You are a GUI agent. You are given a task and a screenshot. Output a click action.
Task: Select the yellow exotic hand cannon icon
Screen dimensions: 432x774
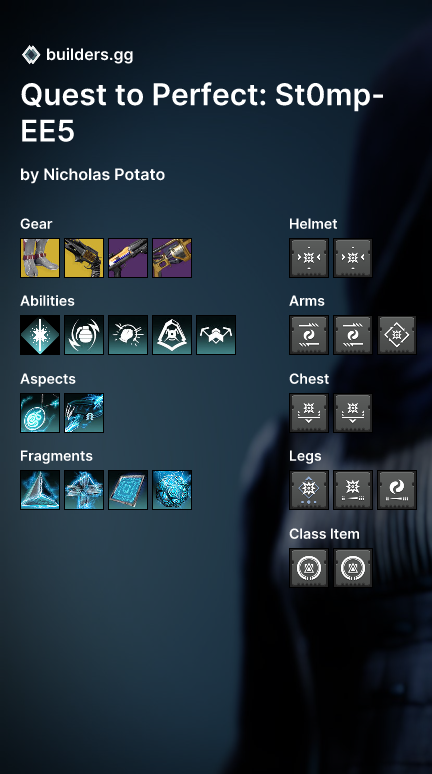coord(84,258)
